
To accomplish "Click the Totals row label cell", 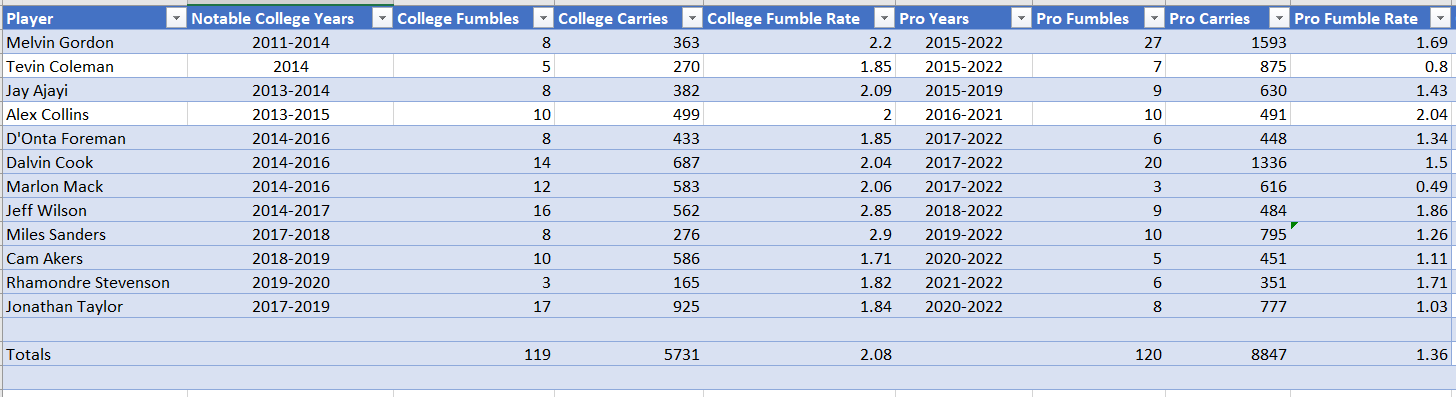I will click(94, 354).
